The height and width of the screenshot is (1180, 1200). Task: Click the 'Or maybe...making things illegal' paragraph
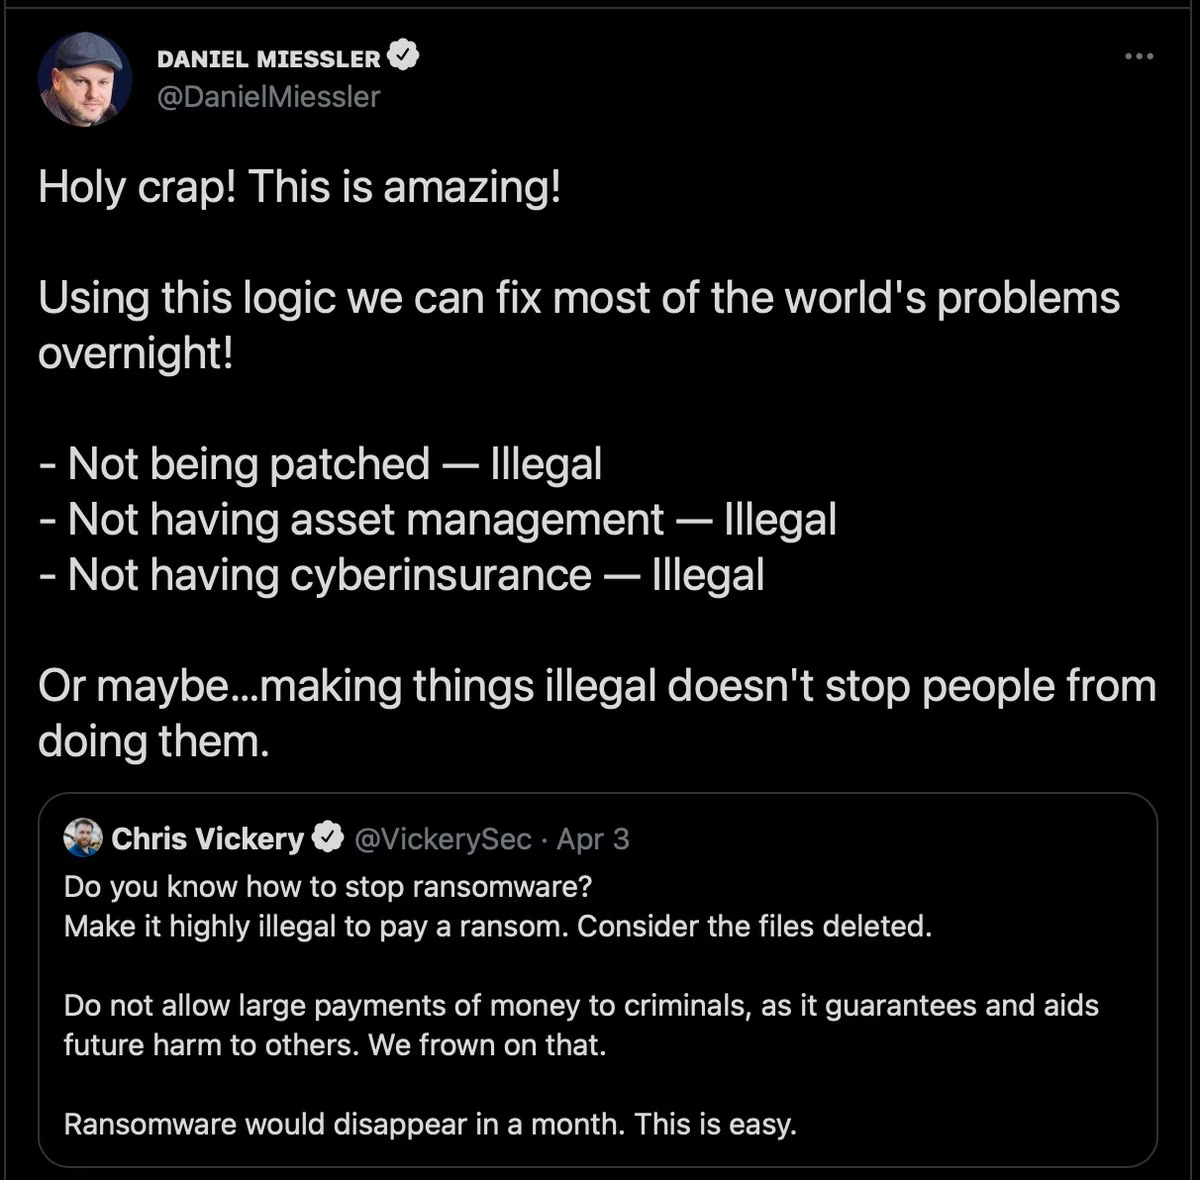point(597,713)
